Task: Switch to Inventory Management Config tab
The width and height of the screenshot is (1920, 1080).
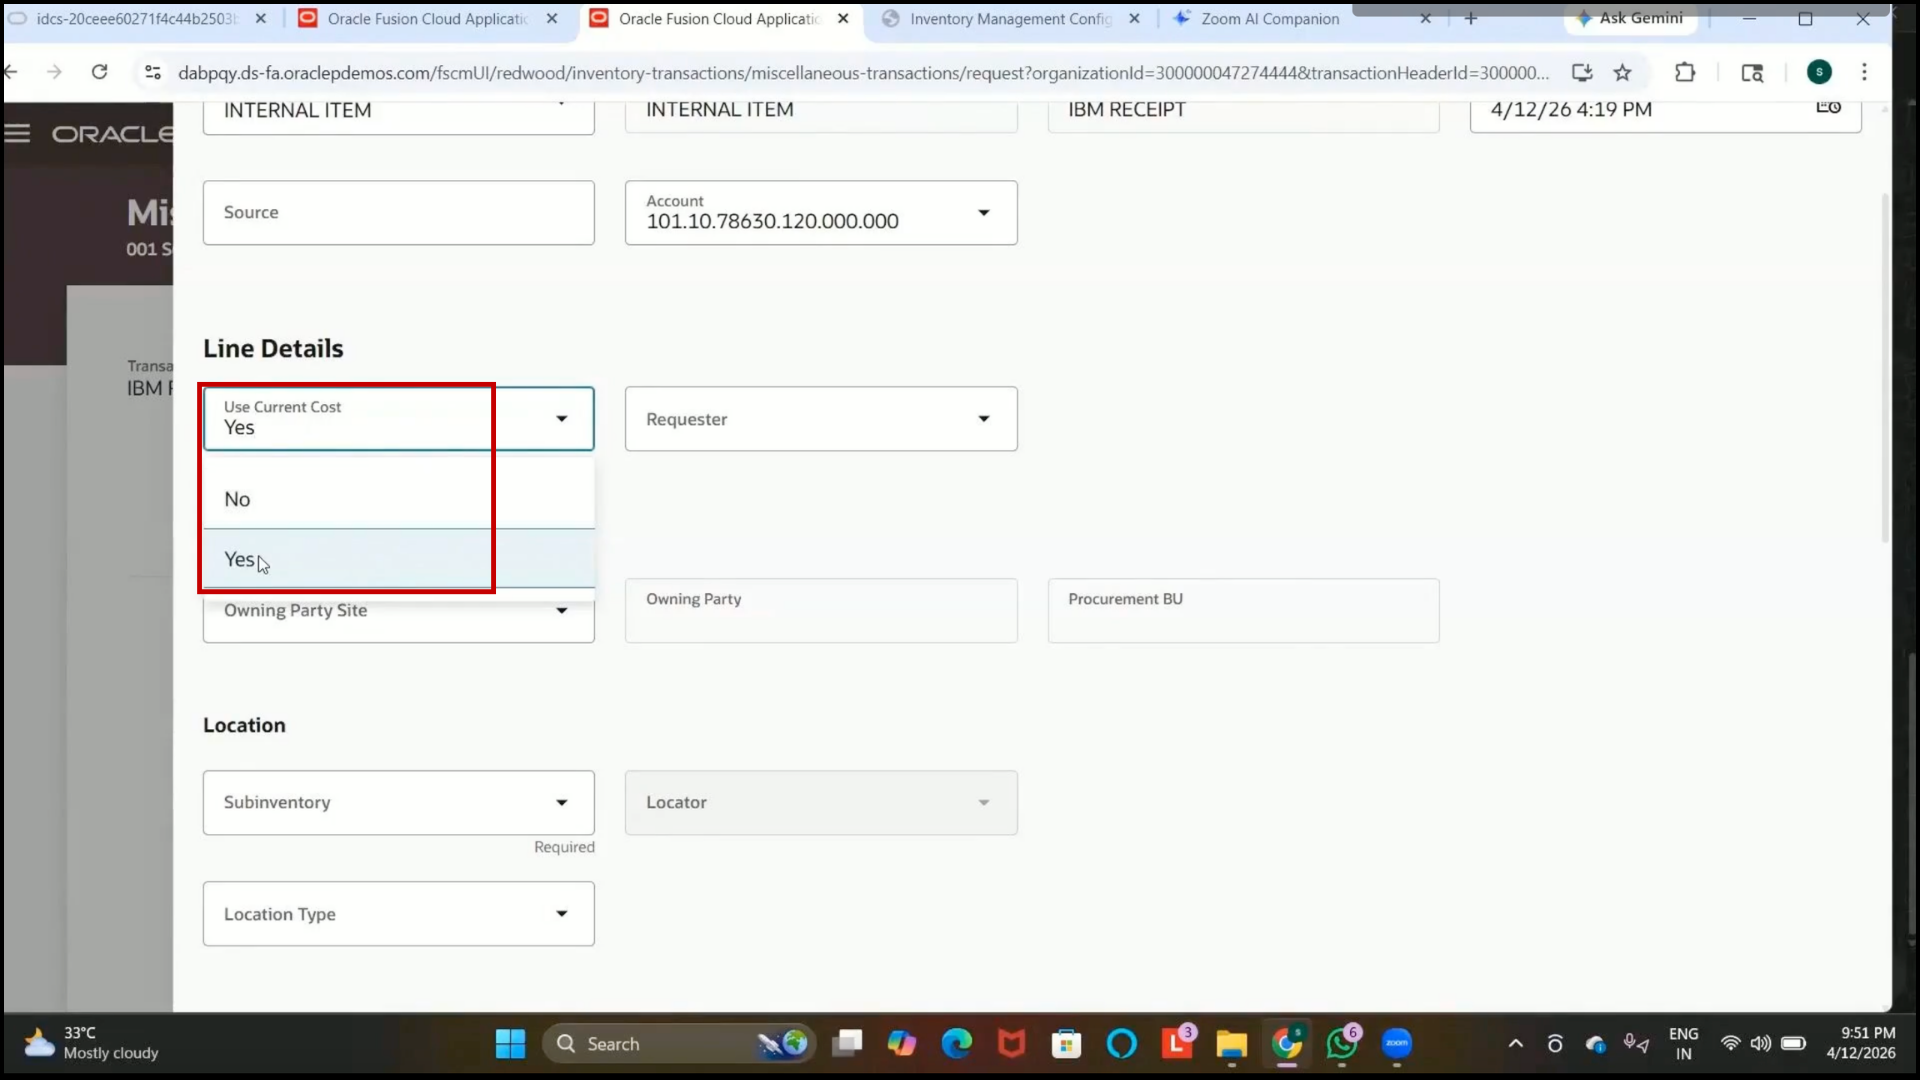Action: coord(1010,19)
